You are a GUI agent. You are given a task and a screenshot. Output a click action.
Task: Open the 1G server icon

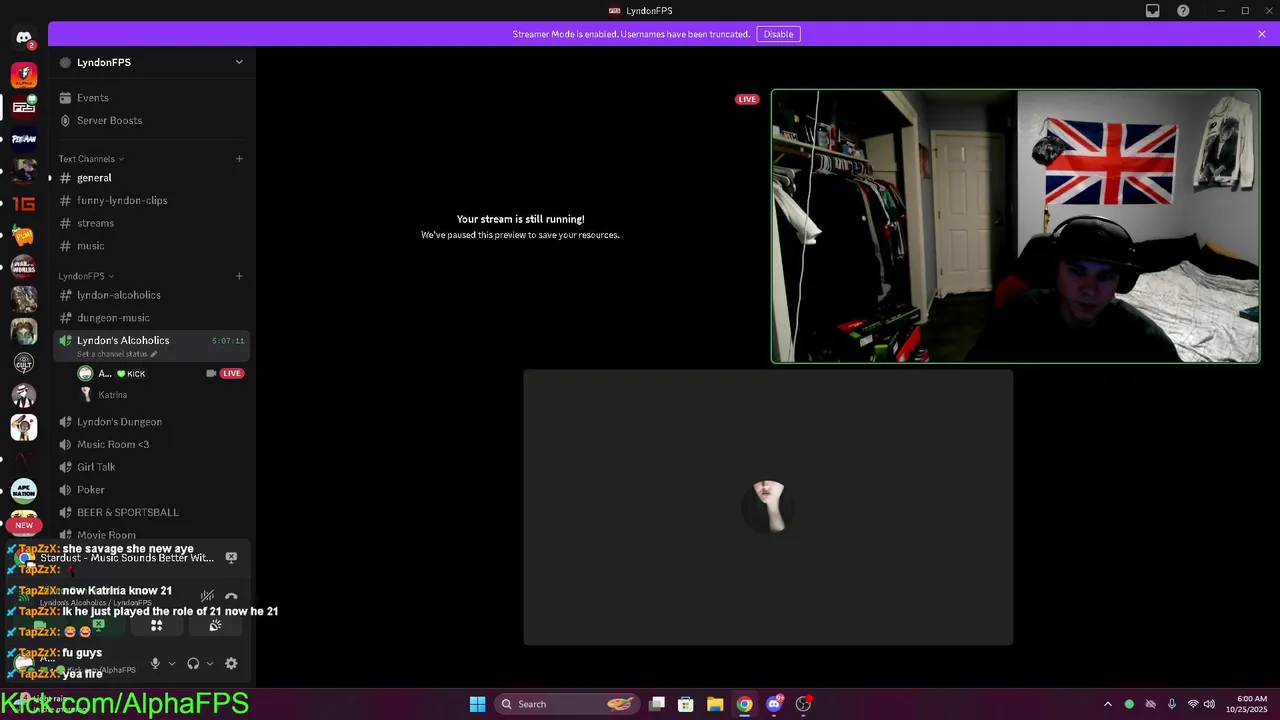24,204
